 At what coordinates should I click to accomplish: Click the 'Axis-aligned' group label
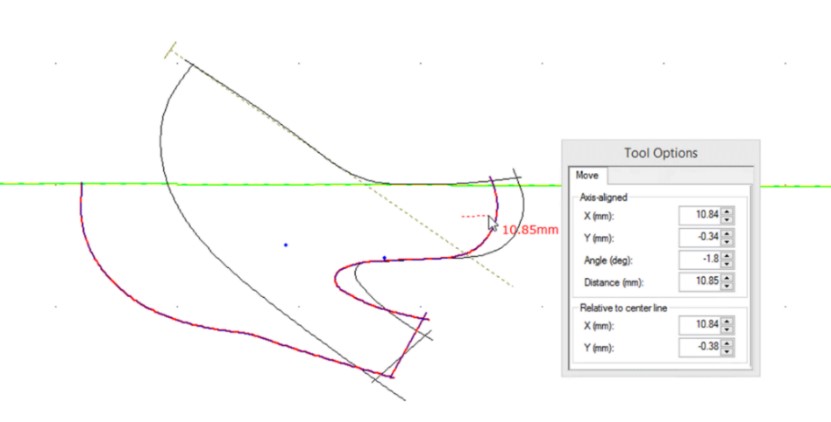click(603, 197)
